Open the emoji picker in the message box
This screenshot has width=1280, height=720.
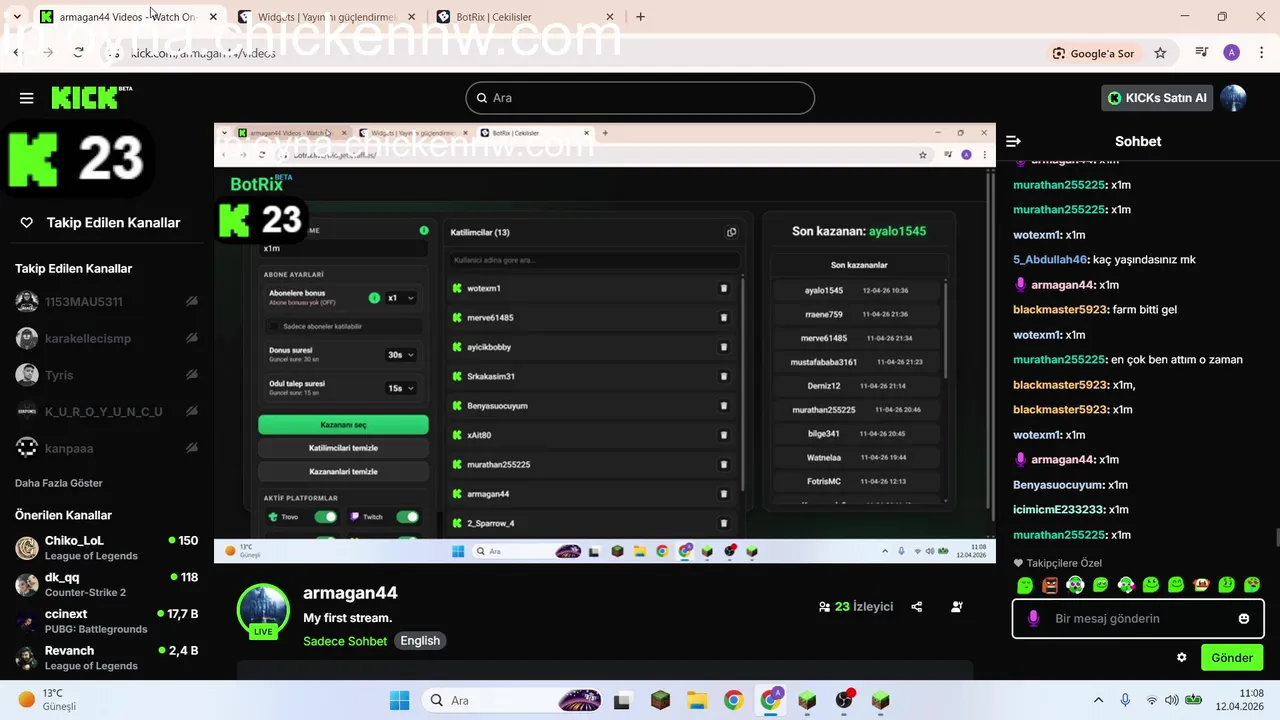(x=1244, y=619)
